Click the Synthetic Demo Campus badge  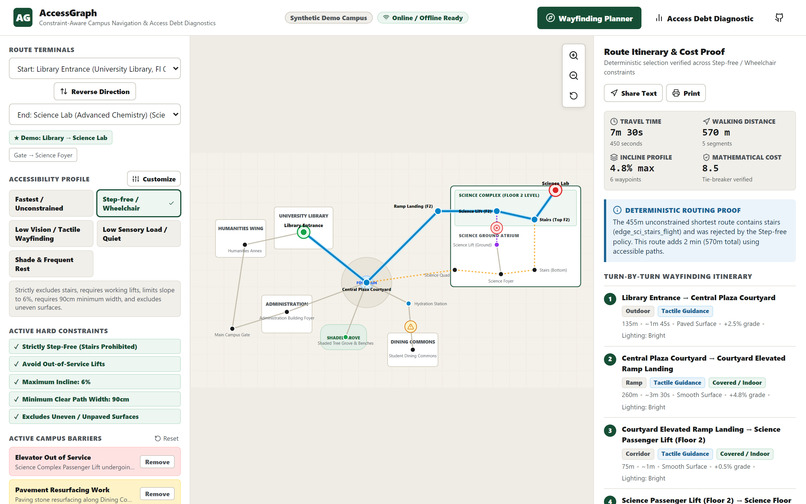[328, 18]
